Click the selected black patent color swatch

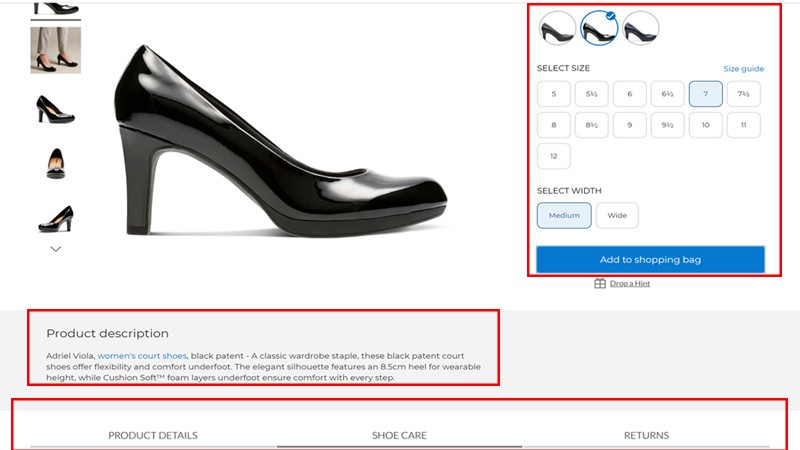point(599,28)
